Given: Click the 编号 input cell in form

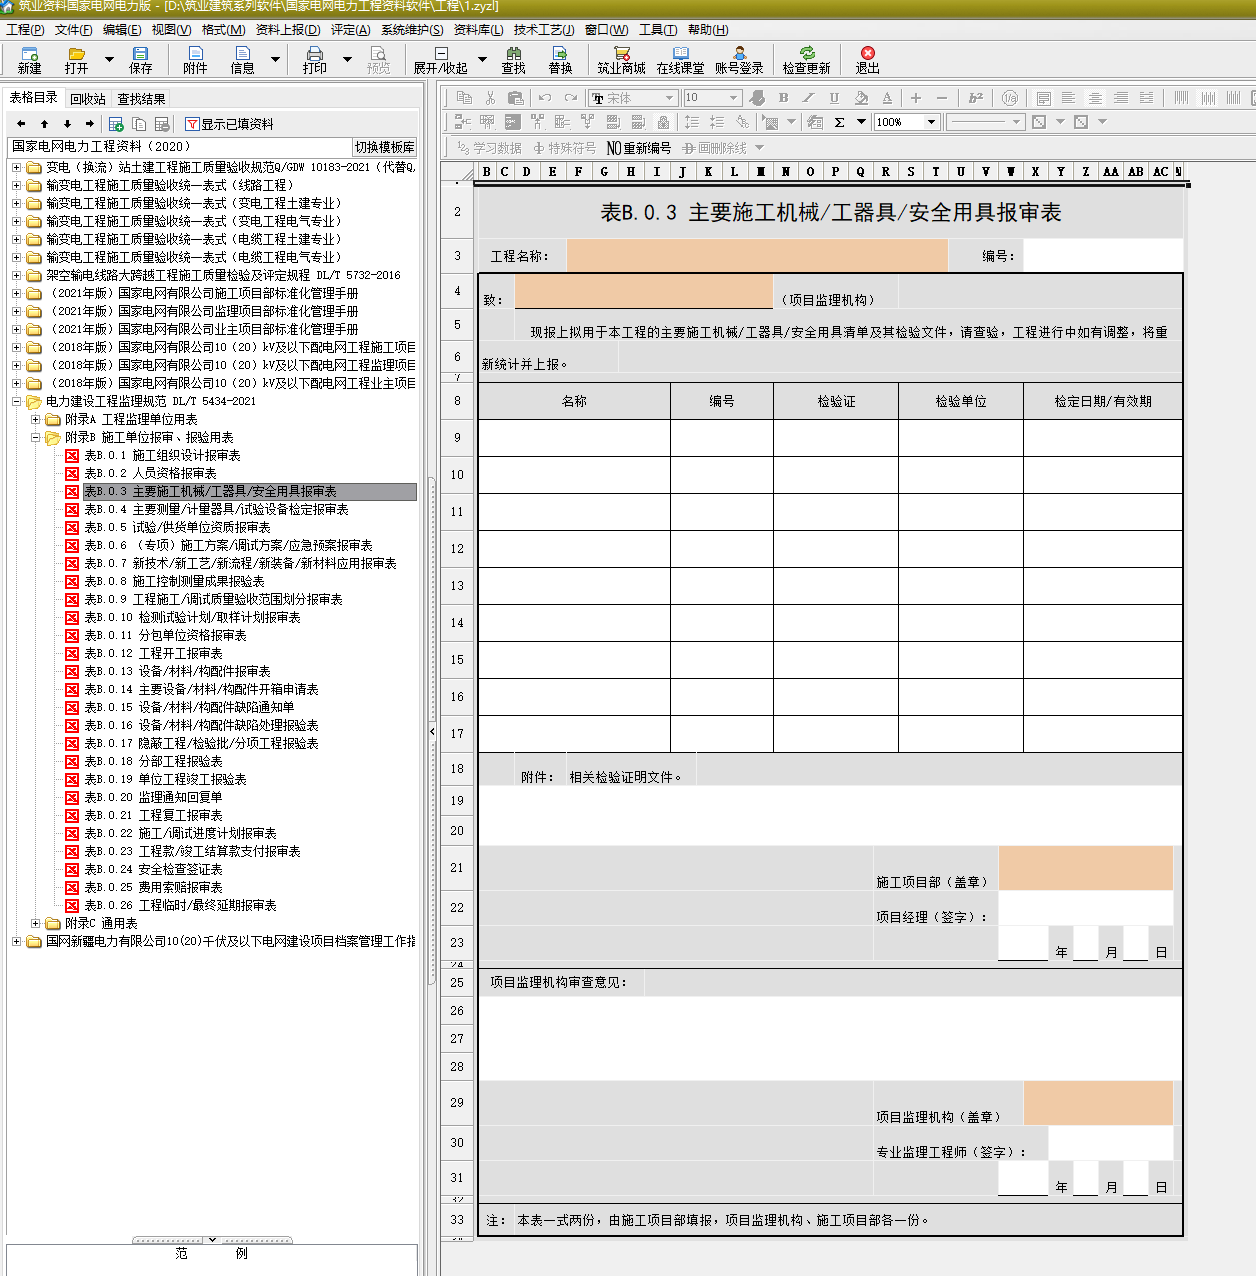Looking at the screenshot, I should (1103, 256).
